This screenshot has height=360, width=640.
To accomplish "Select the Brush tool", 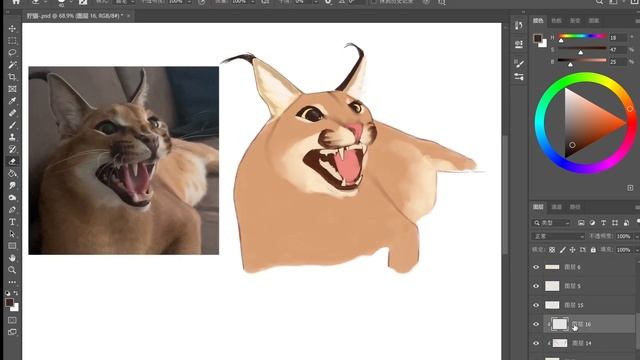I will [x=12, y=125].
